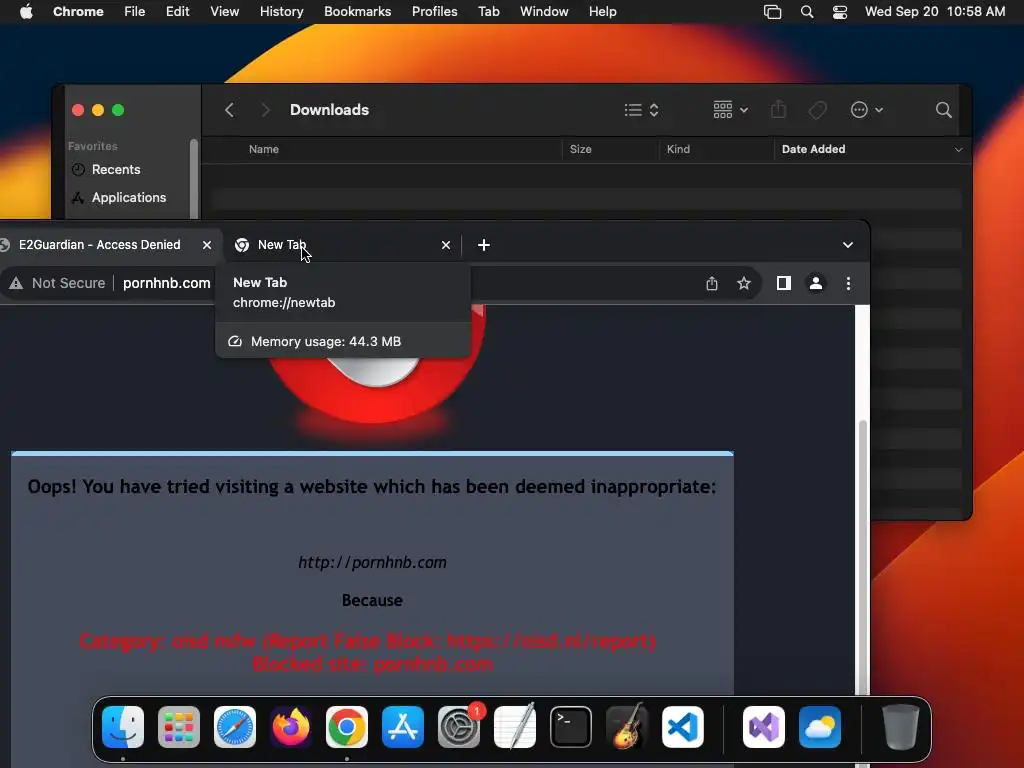This screenshot has width=1024, height=768.
Task: Open Chrome three-dot menu
Action: tap(848, 283)
